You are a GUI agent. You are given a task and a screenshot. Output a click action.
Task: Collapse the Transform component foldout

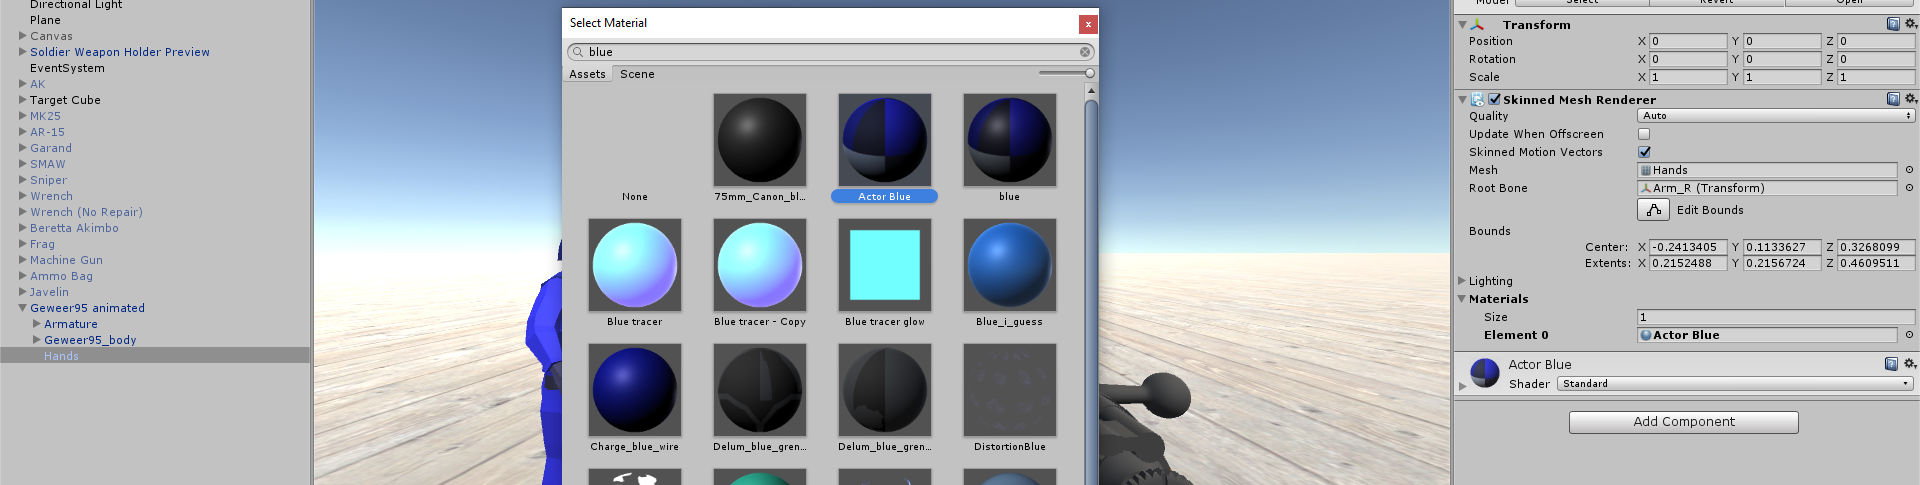tap(1462, 25)
